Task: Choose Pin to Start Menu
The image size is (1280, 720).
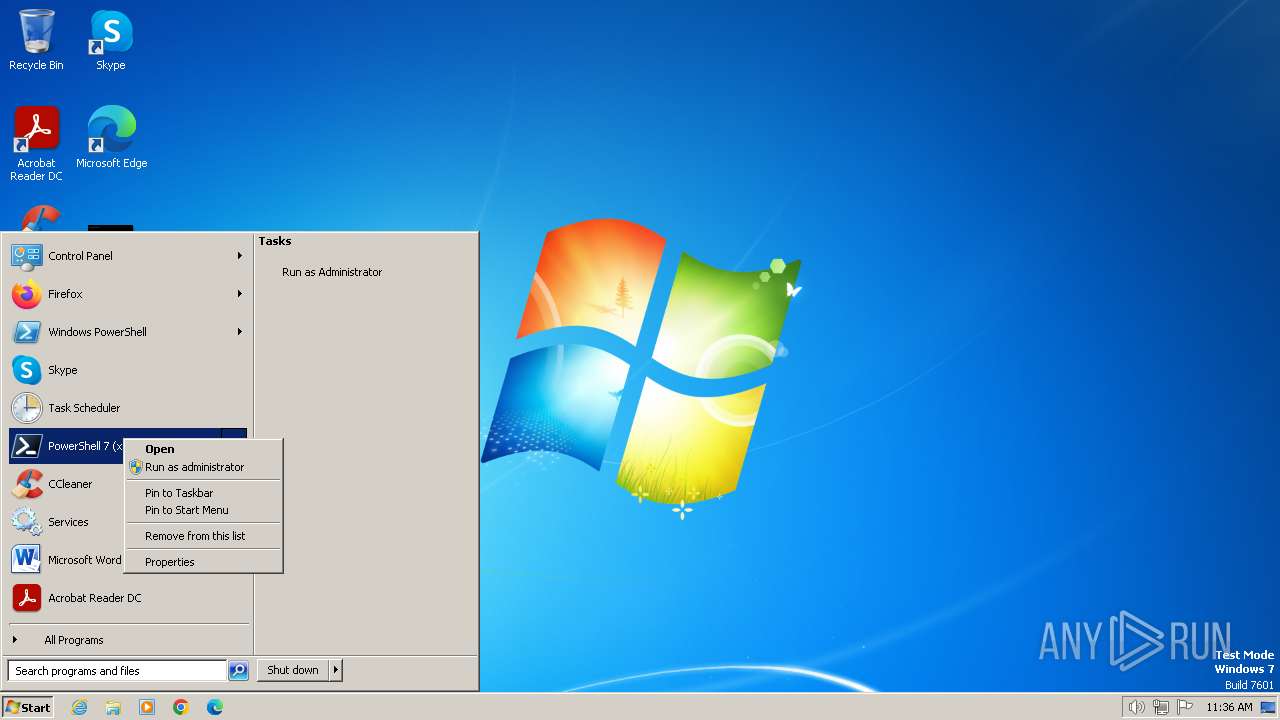Action: tap(203, 510)
